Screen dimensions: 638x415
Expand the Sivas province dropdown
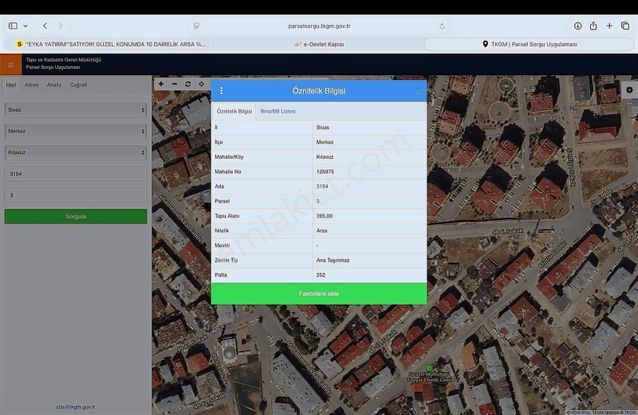[x=75, y=110]
